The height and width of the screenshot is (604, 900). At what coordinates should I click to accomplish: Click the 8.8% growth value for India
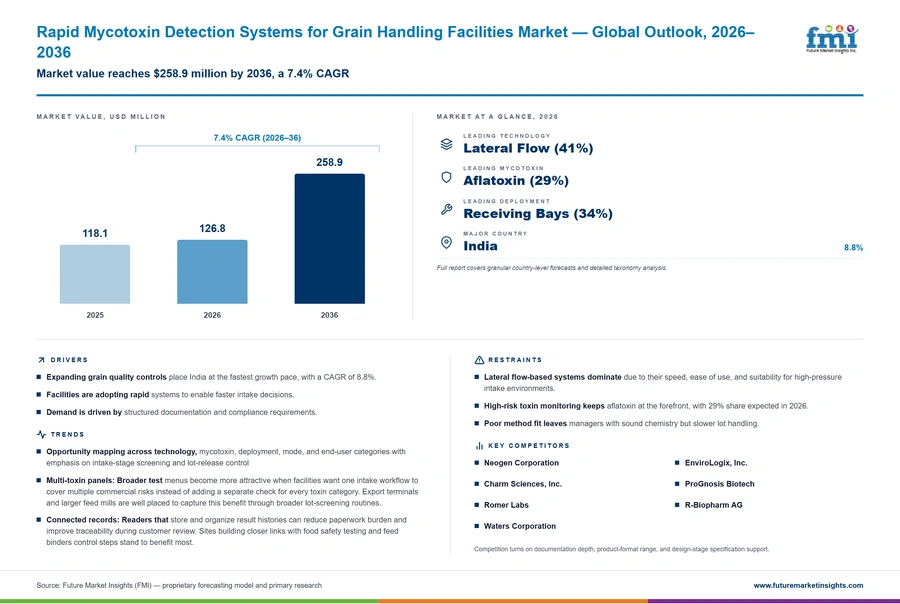coord(853,247)
